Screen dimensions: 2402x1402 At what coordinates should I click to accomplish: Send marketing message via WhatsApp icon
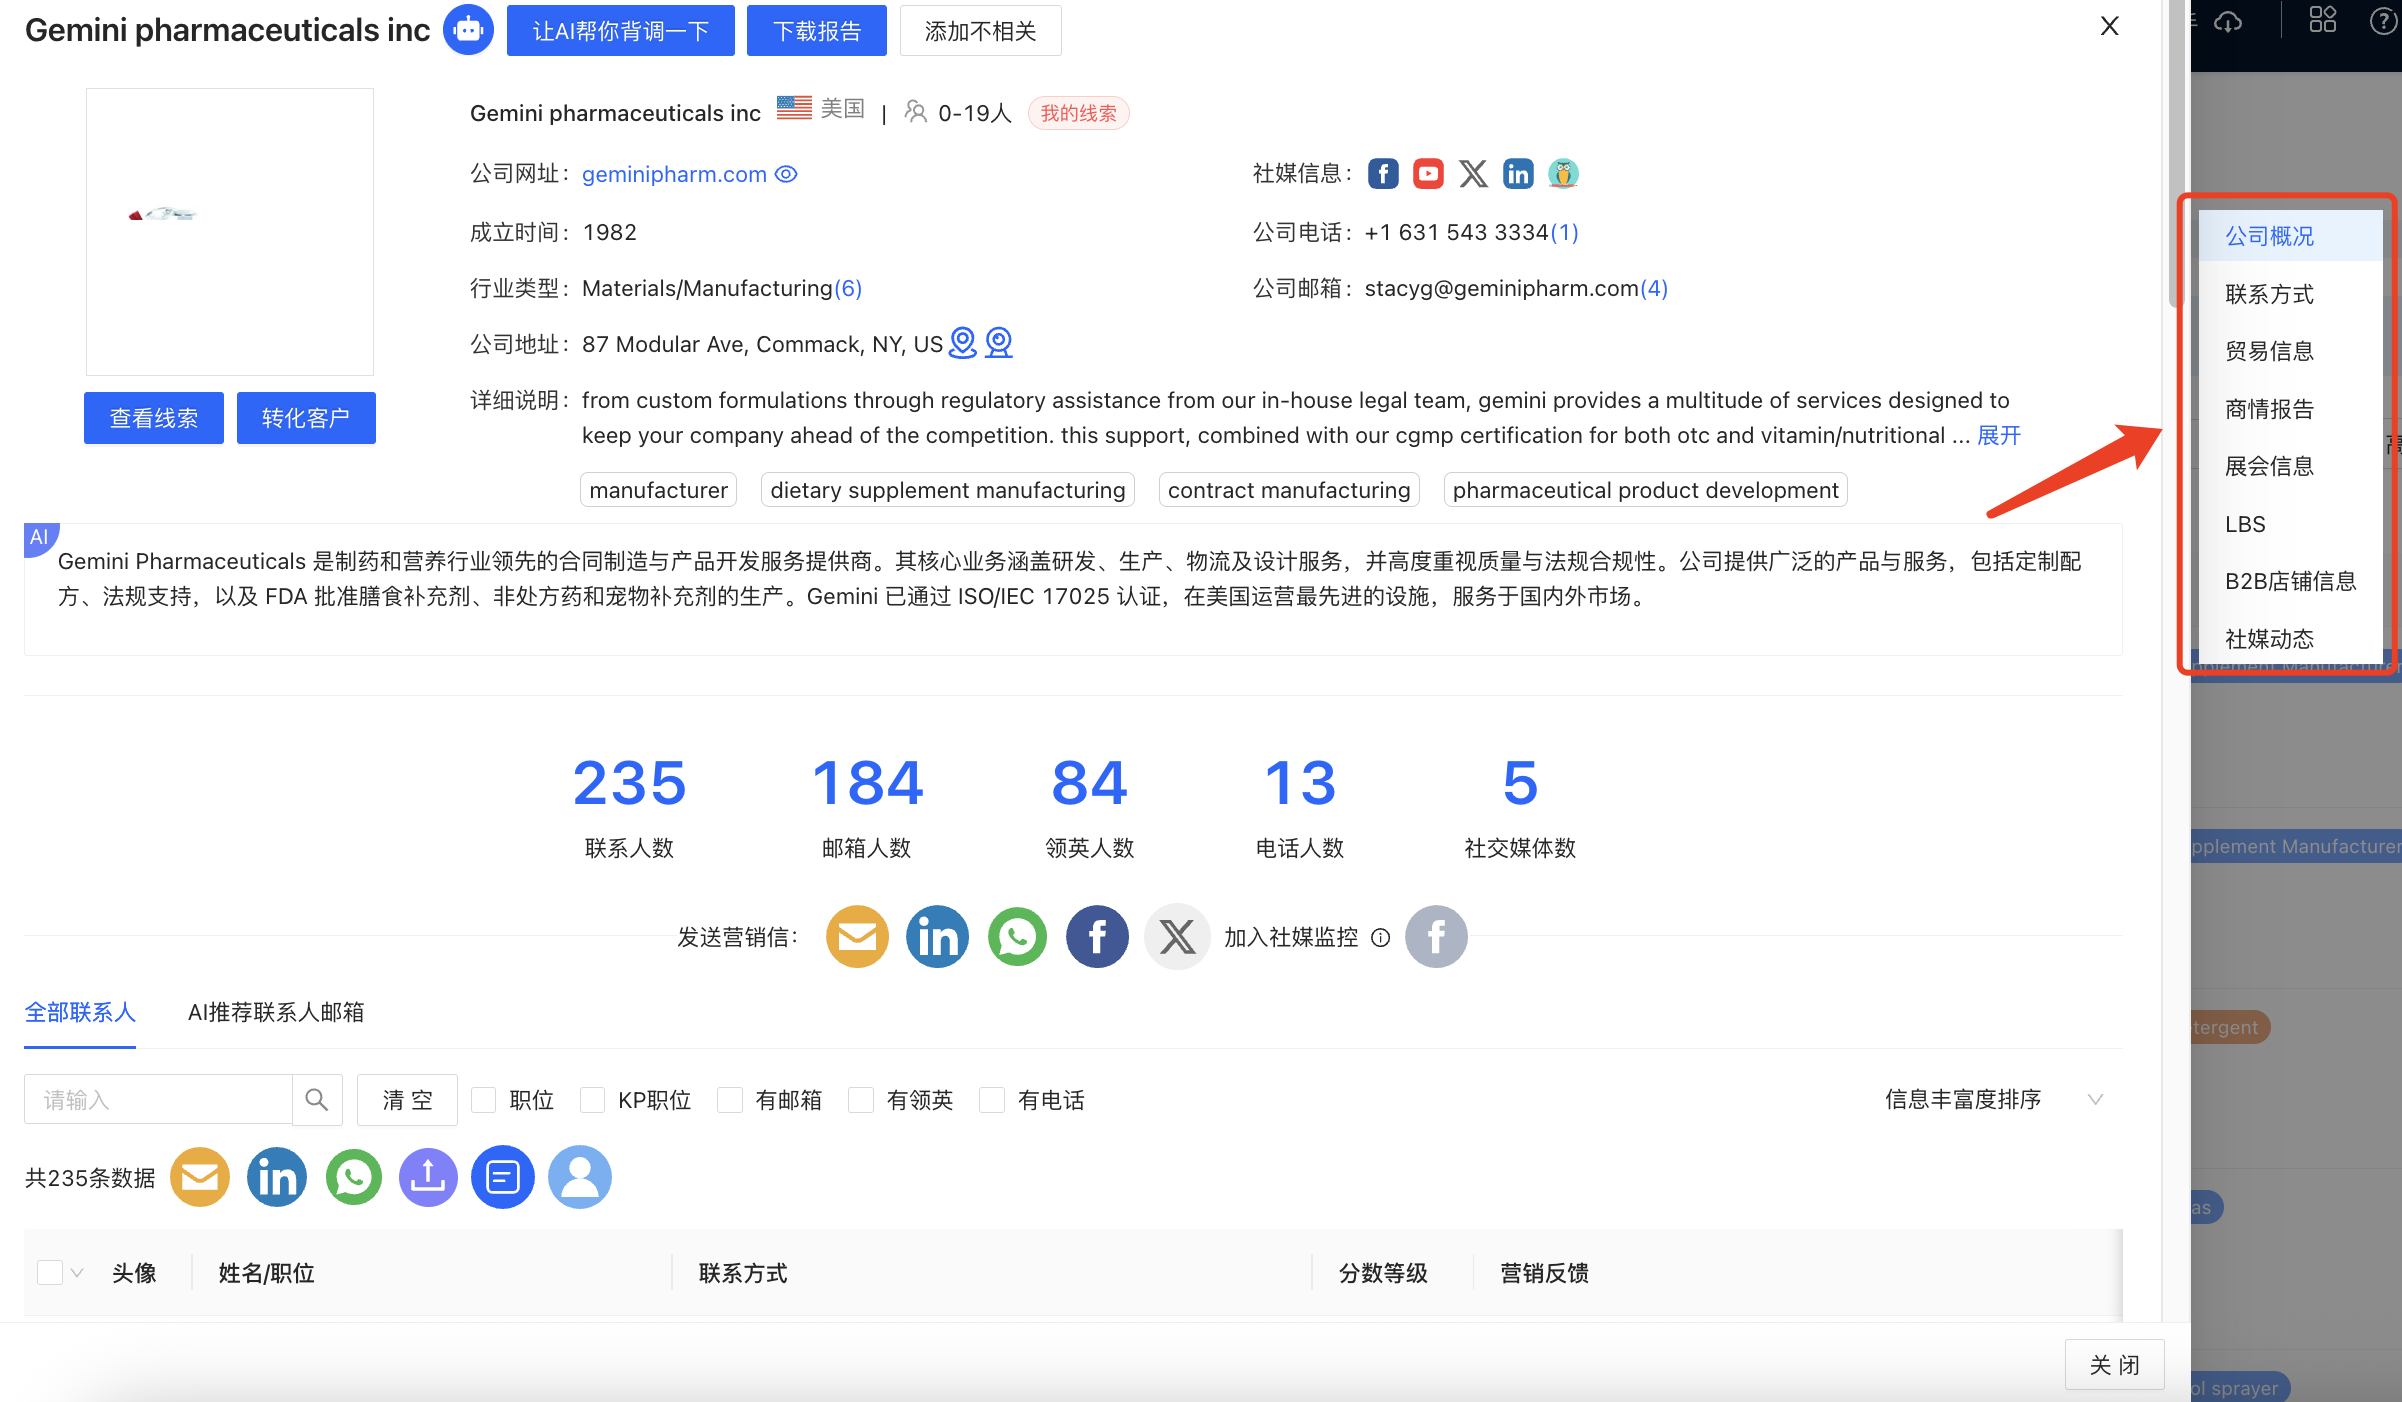tap(1017, 937)
